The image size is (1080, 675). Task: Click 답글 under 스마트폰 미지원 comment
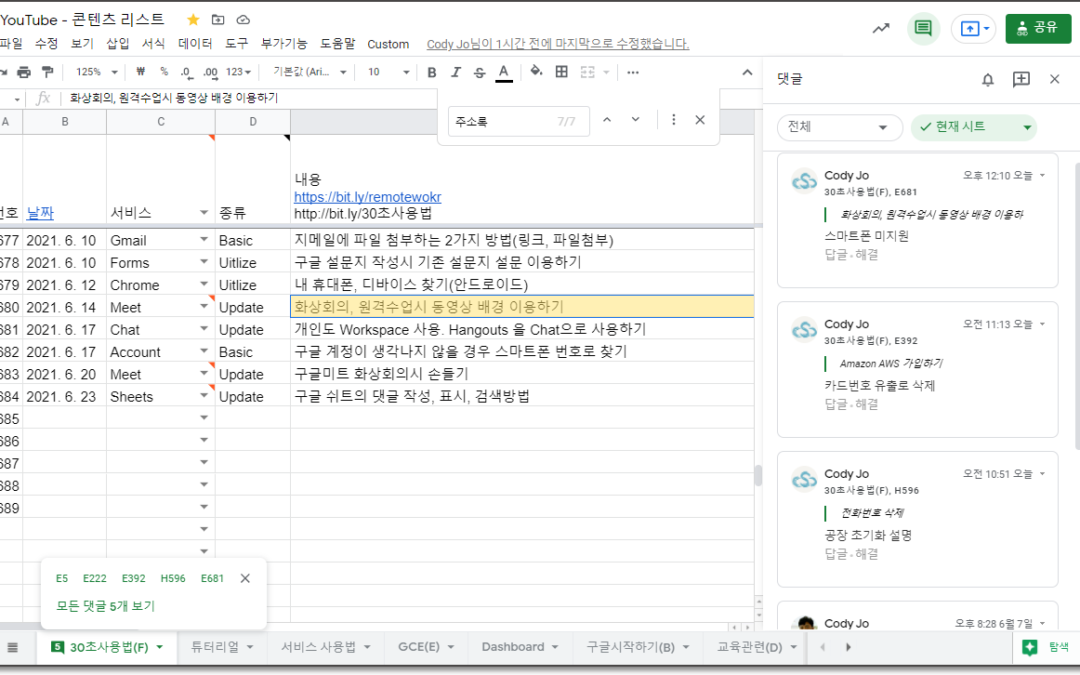[835, 255]
